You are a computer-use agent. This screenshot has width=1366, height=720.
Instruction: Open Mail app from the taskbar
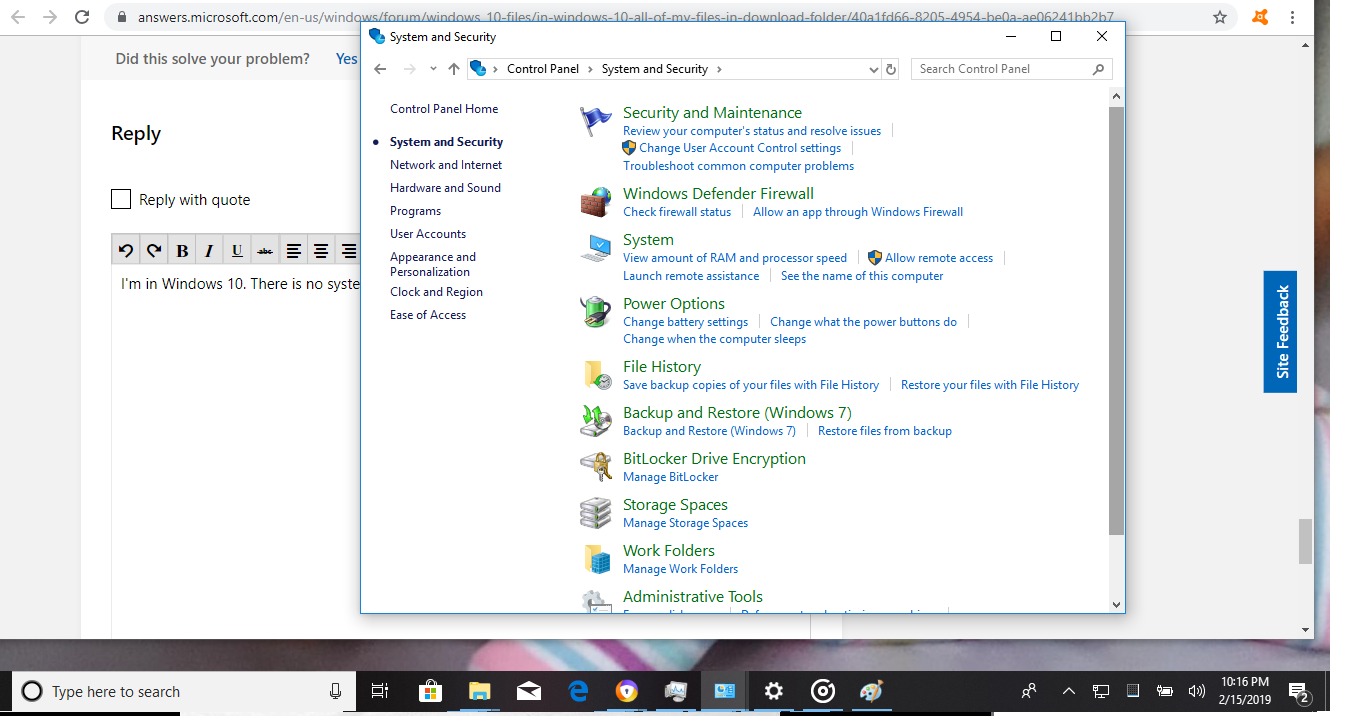pos(529,691)
